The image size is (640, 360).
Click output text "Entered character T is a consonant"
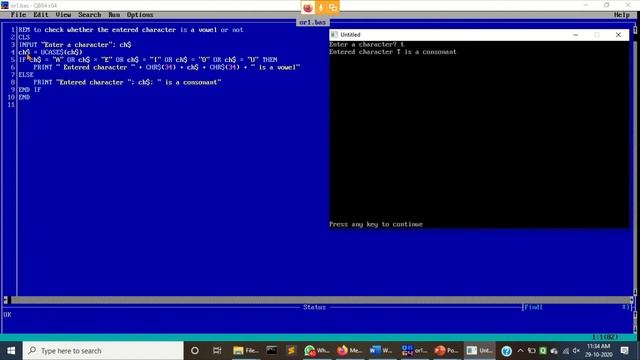point(393,52)
